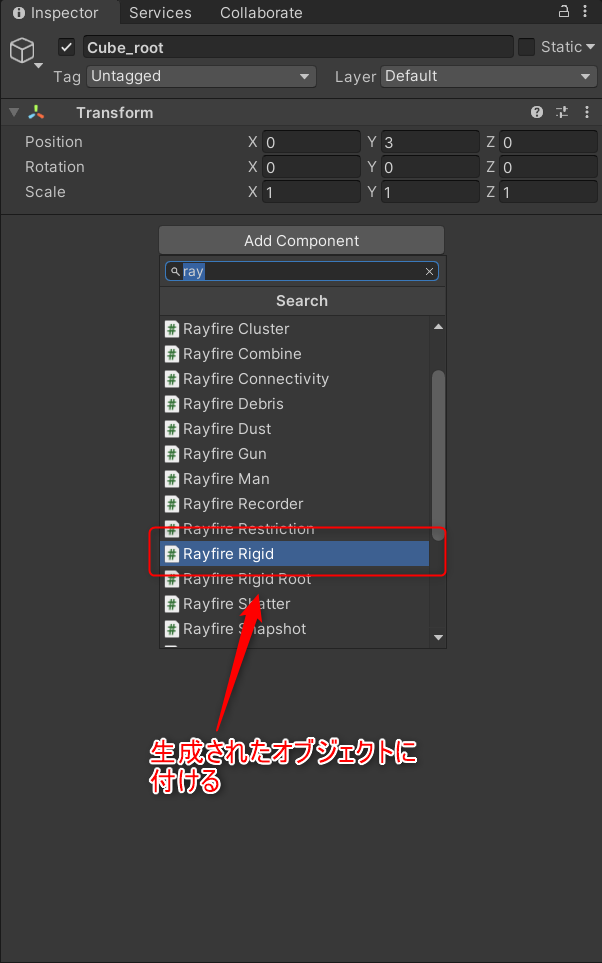Select Rayfire Man component

coord(295,479)
